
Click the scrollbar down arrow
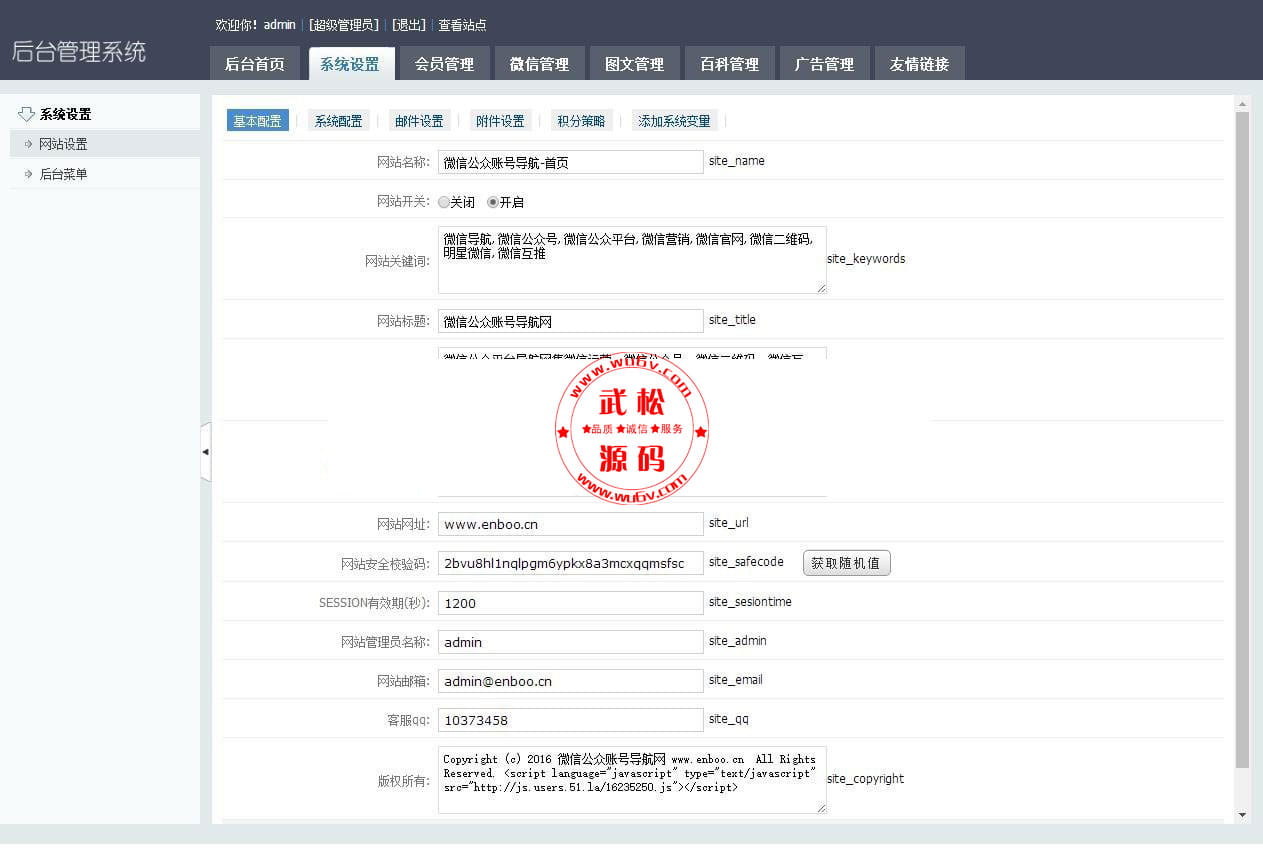(x=1242, y=816)
